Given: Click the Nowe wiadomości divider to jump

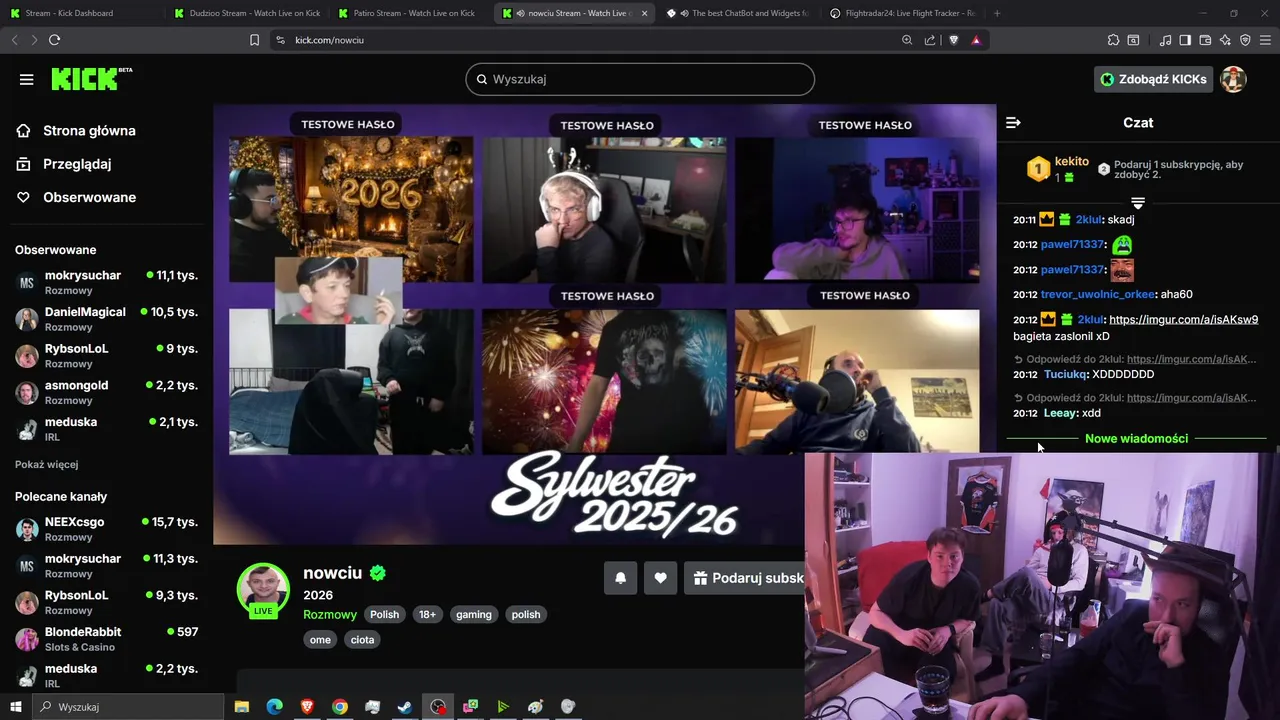Looking at the screenshot, I should (1136, 438).
